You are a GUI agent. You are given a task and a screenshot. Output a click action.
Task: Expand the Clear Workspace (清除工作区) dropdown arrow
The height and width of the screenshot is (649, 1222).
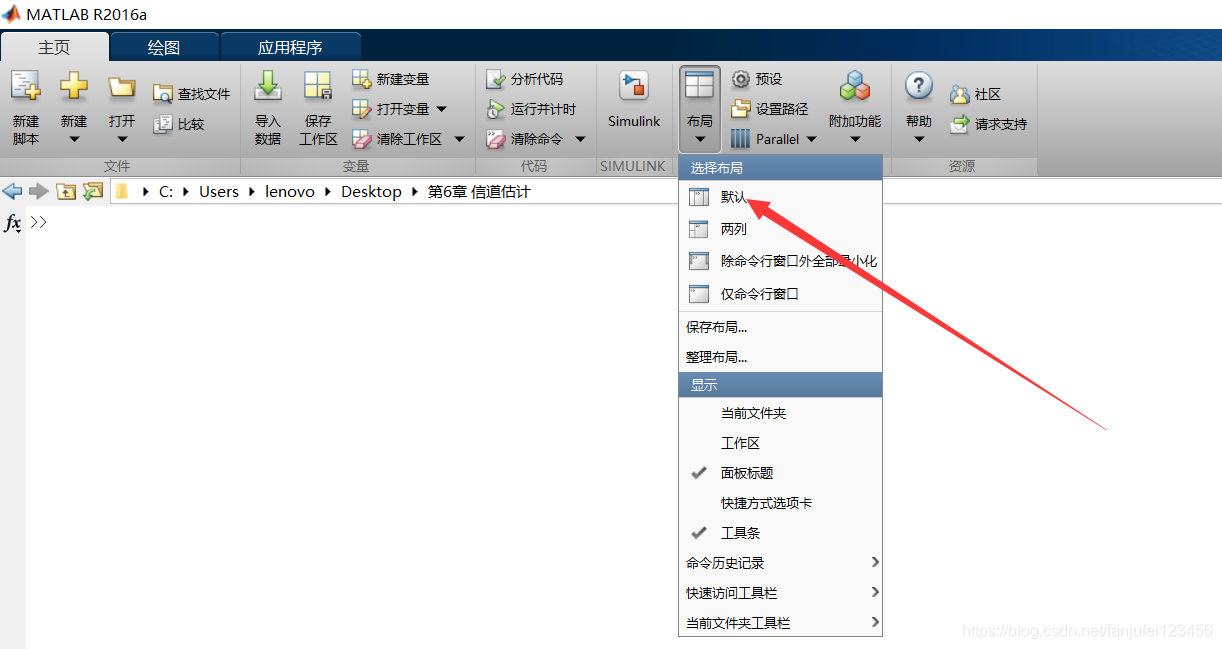pos(459,139)
